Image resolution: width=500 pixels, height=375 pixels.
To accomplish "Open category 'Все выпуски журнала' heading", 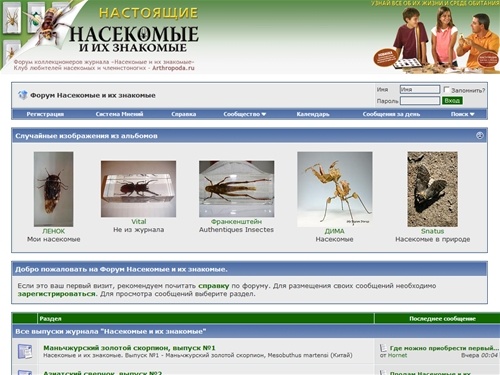I will (x=111, y=332).
